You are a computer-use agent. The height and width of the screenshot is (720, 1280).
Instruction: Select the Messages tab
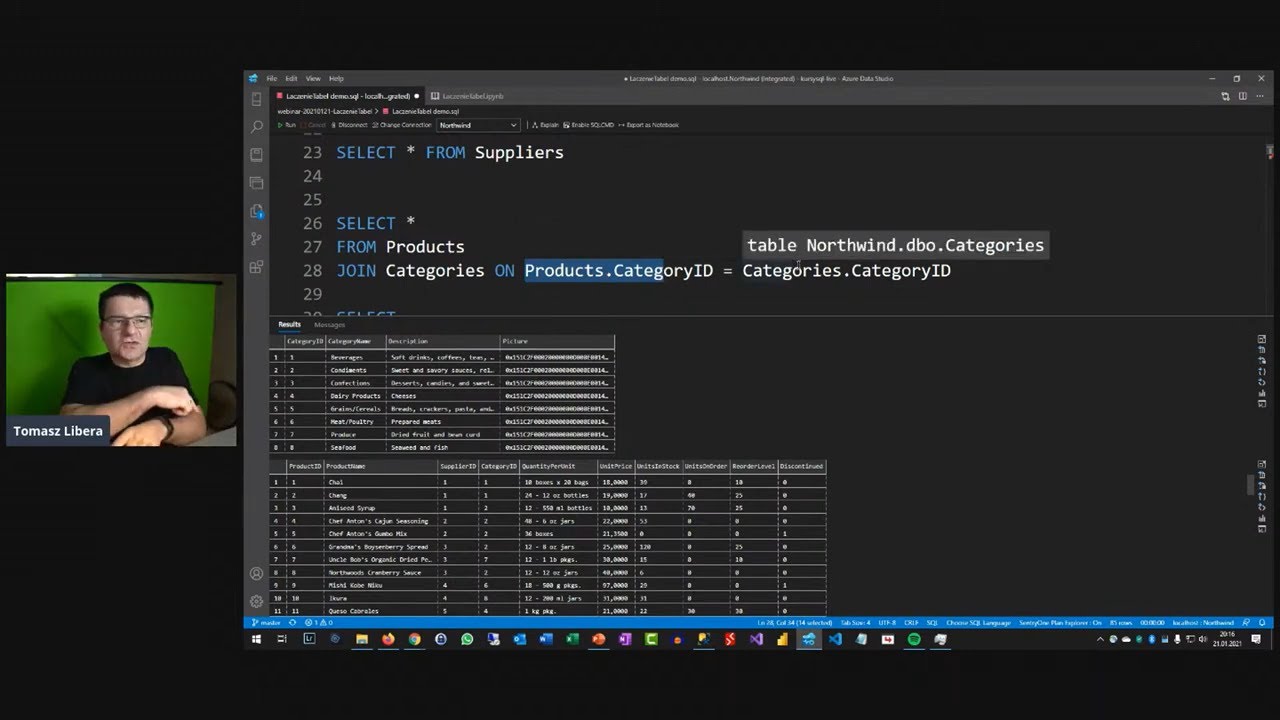click(329, 324)
